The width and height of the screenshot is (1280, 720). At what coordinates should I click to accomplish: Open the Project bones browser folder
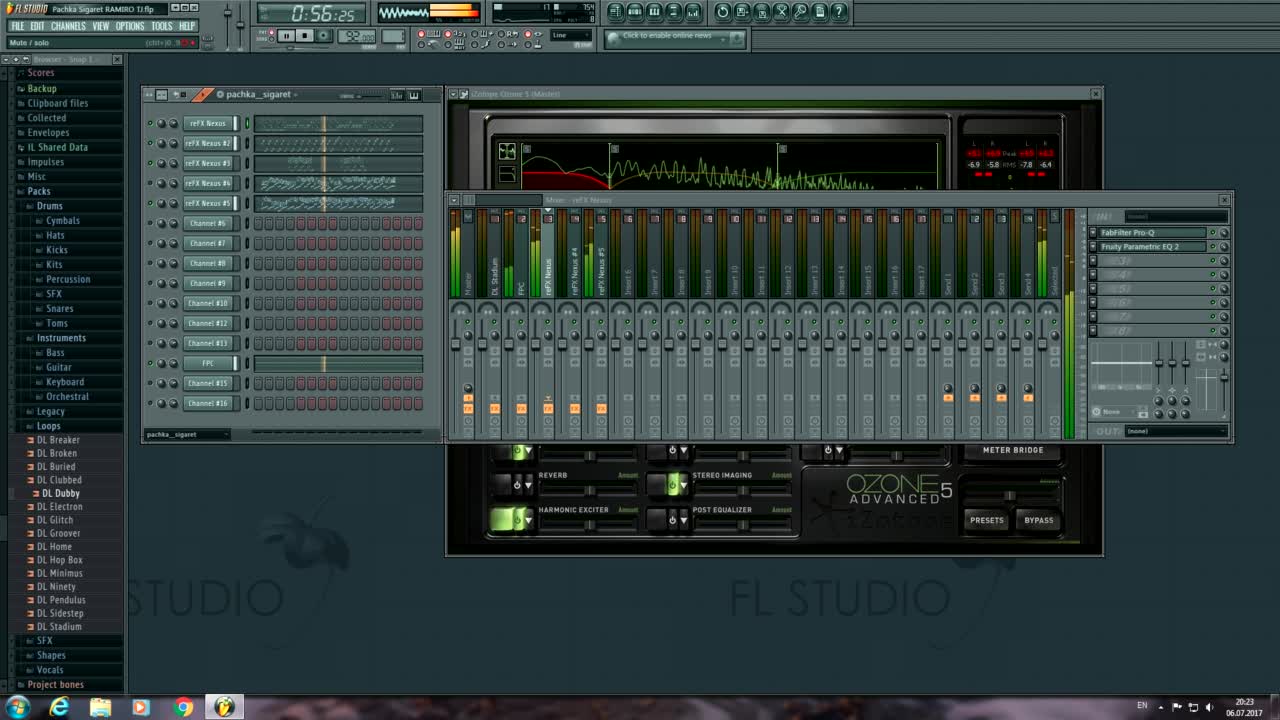pos(55,685)
